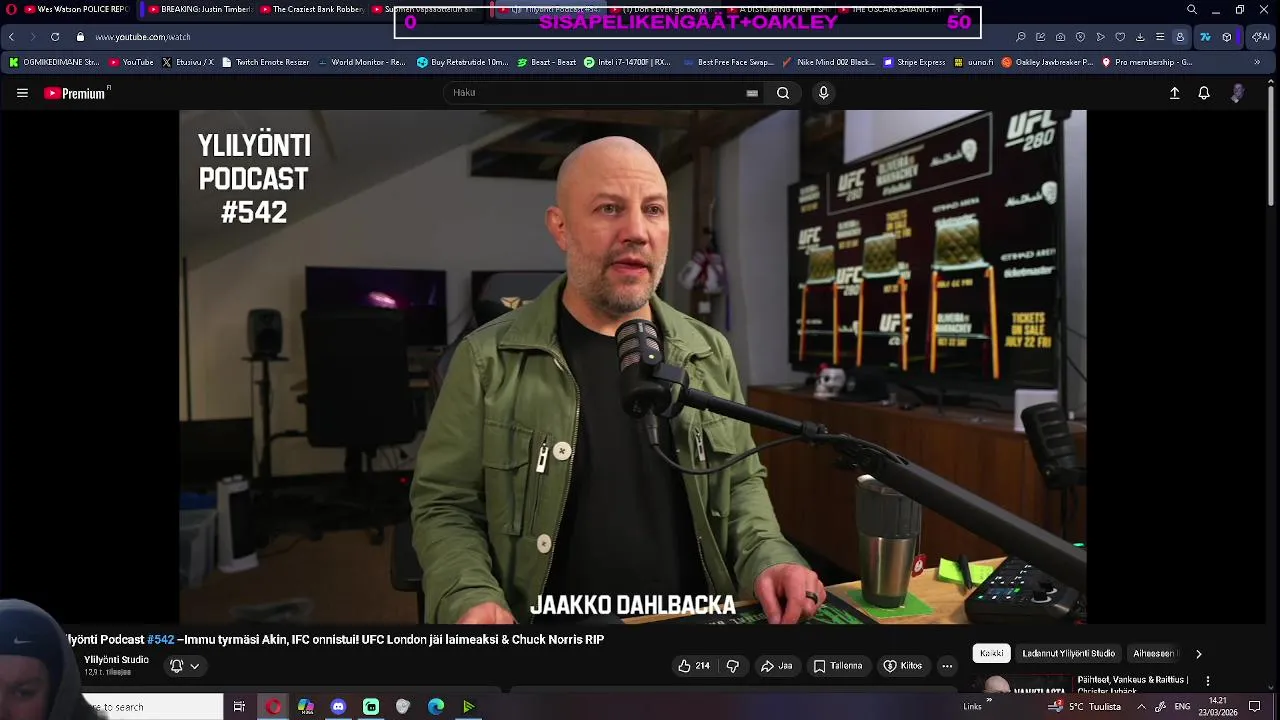Open the browser AI assistant button
Screen dimensions: 1280x720
click(x=1261, y=37)
